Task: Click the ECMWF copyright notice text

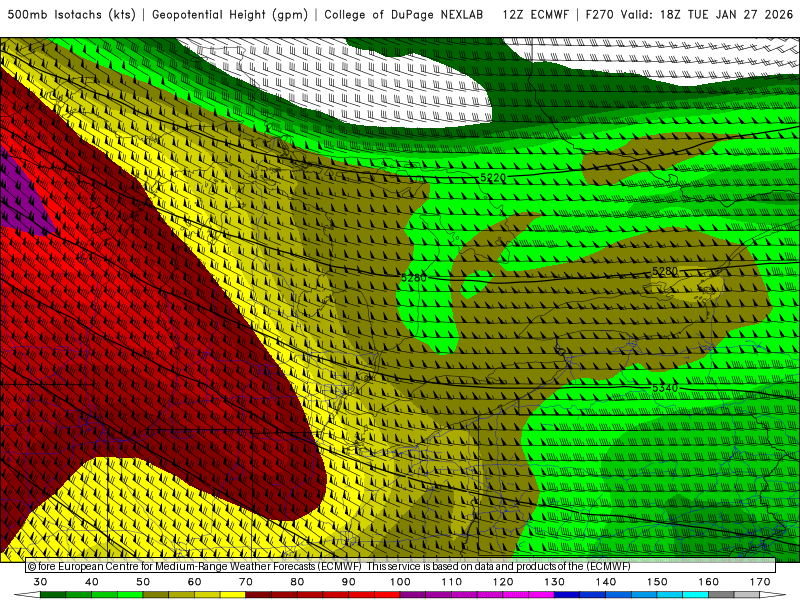Action: (x=329, y=566)
